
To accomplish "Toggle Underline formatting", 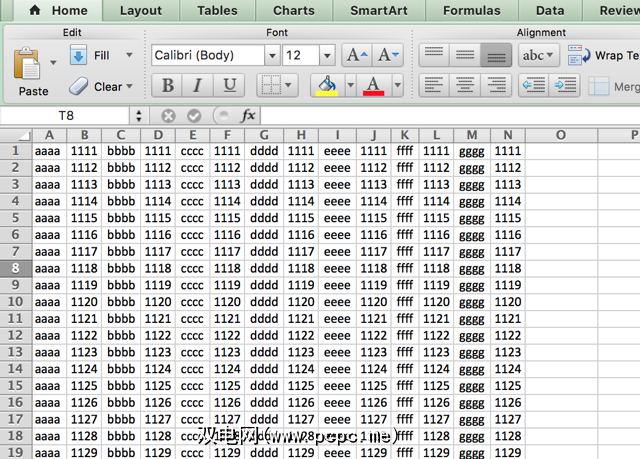I will 230,86.
